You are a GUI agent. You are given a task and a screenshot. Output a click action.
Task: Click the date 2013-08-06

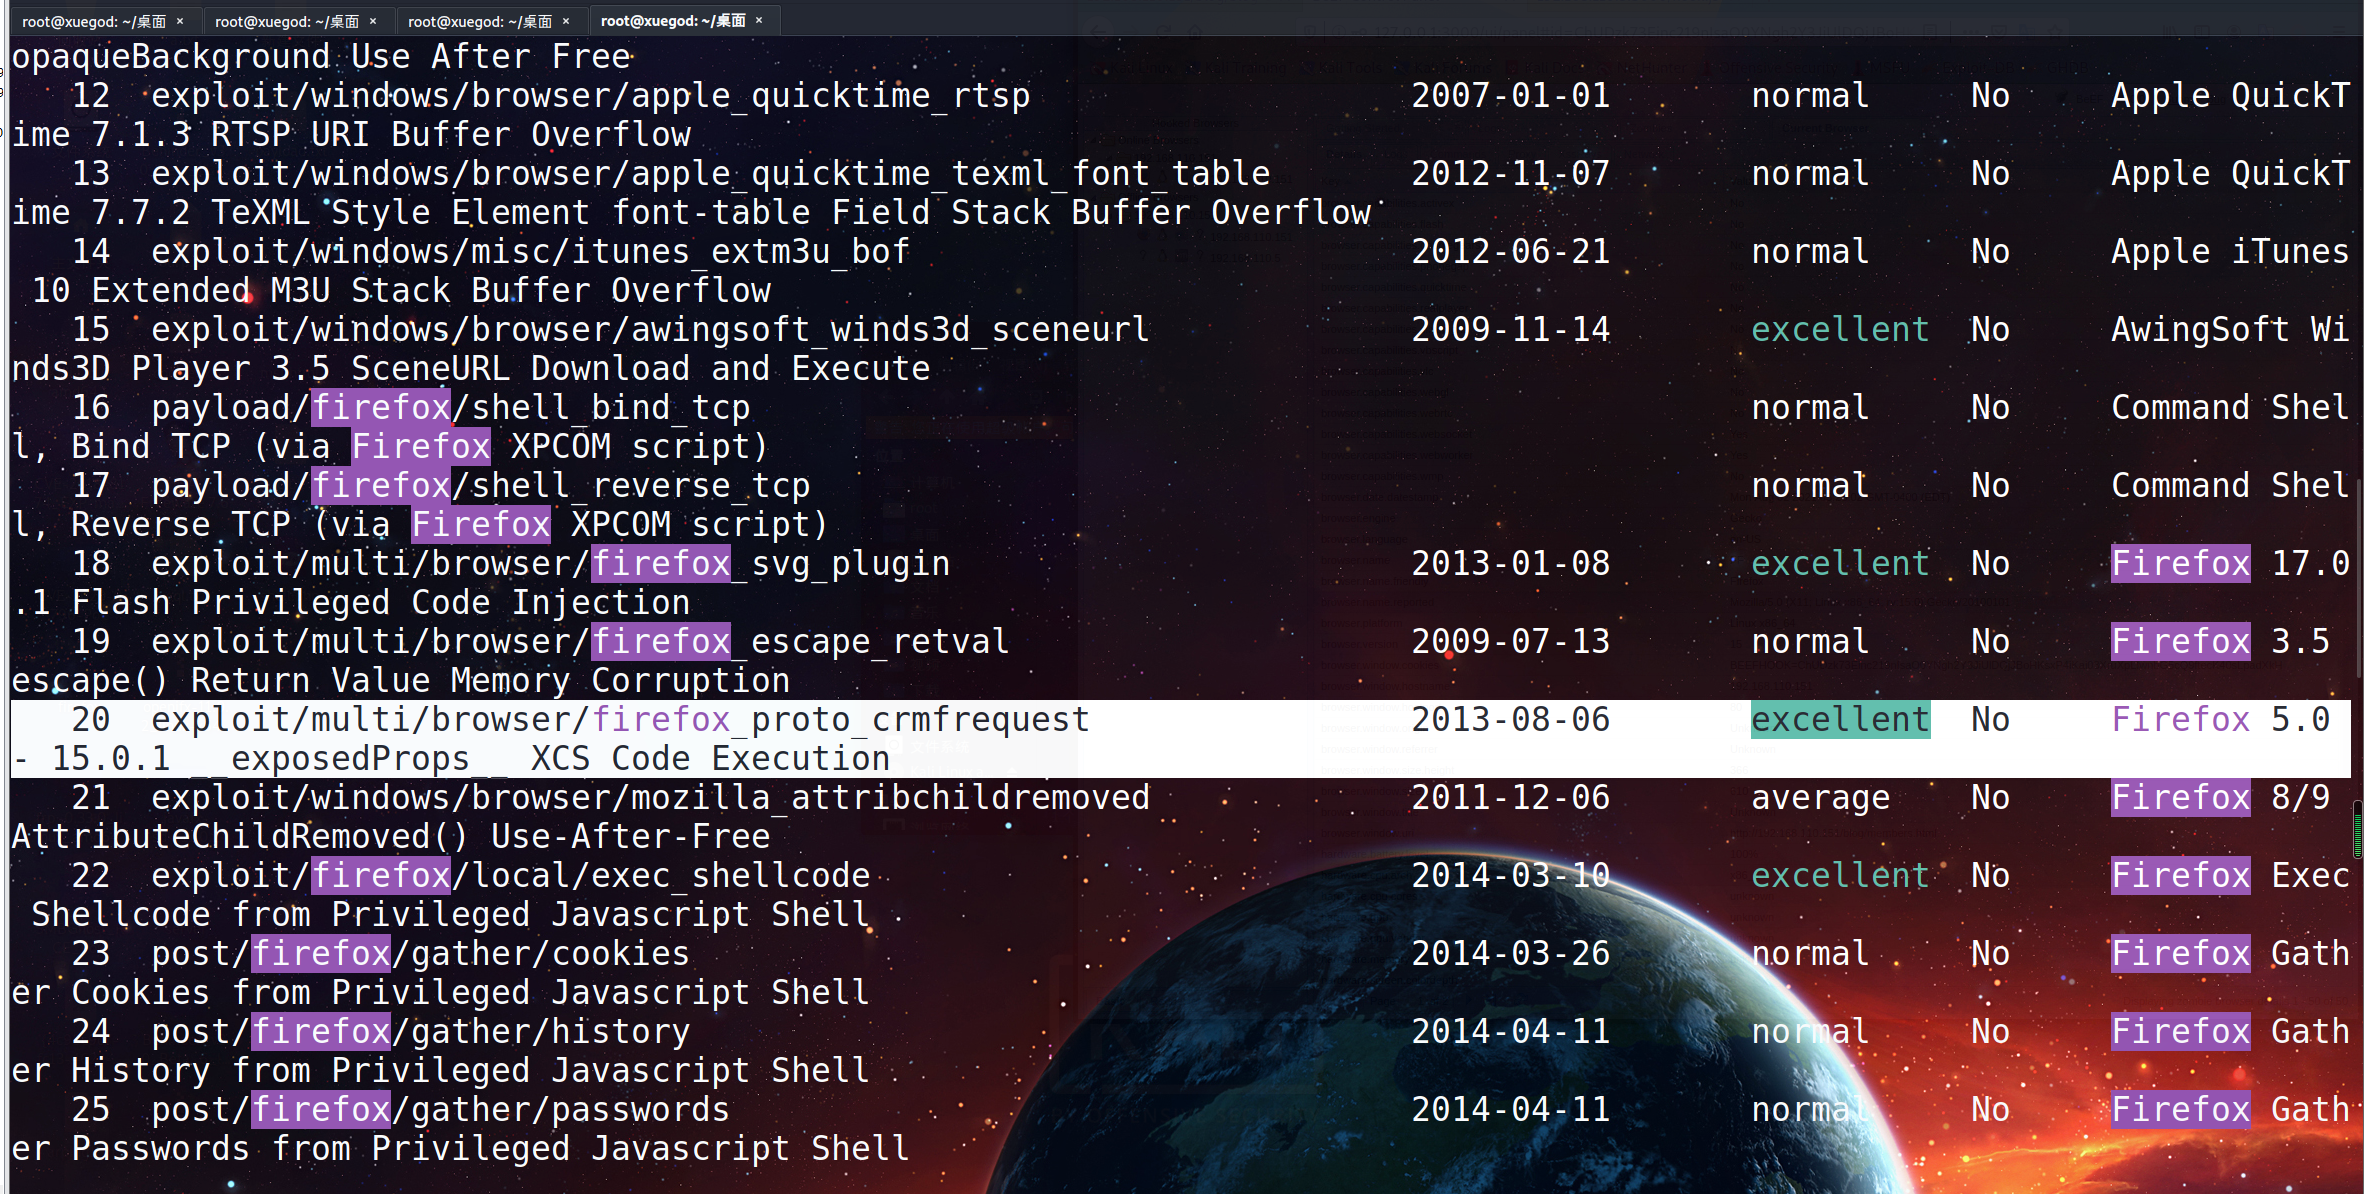coord(1510,720)
